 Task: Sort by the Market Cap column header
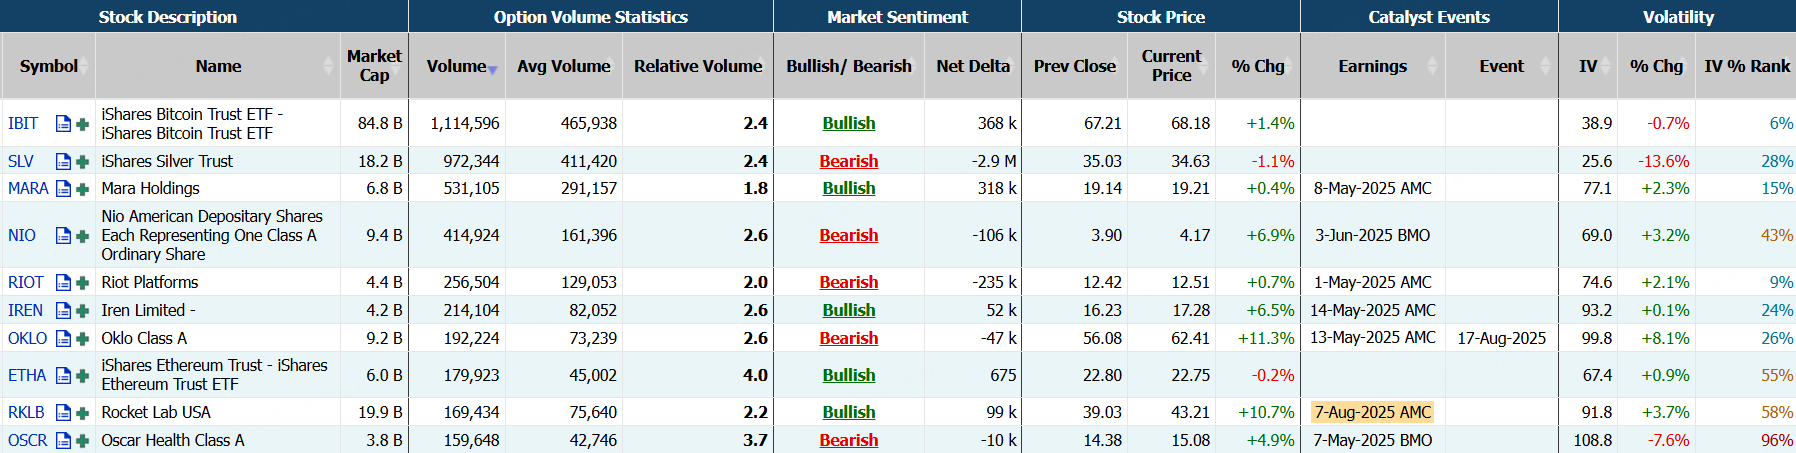(x=374, y=66)
